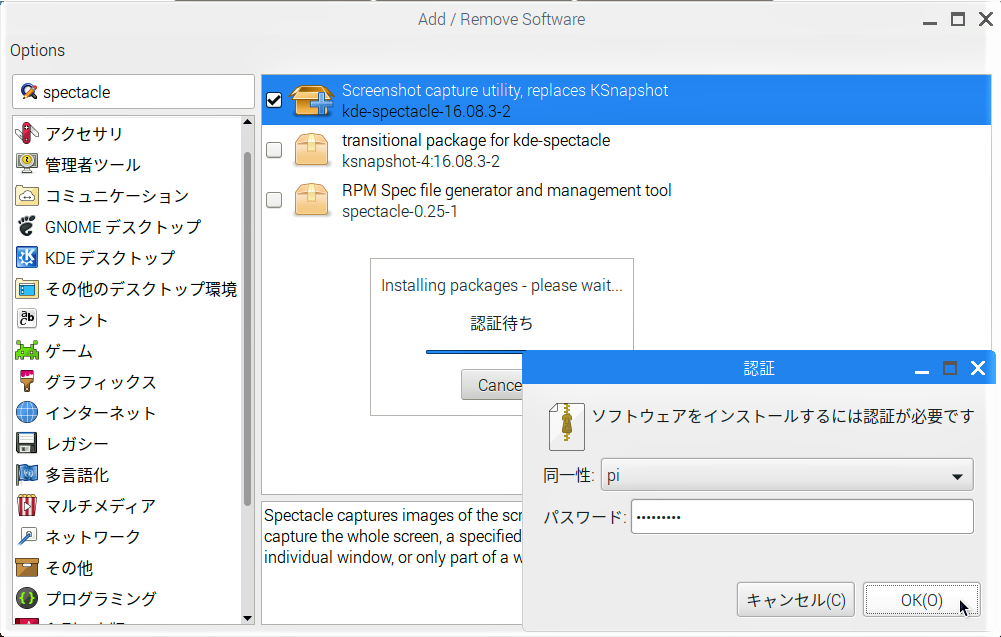This screenshot has width=1001, height=637.
Task: Click the フォント fonts icon
Action: point(27,319)
